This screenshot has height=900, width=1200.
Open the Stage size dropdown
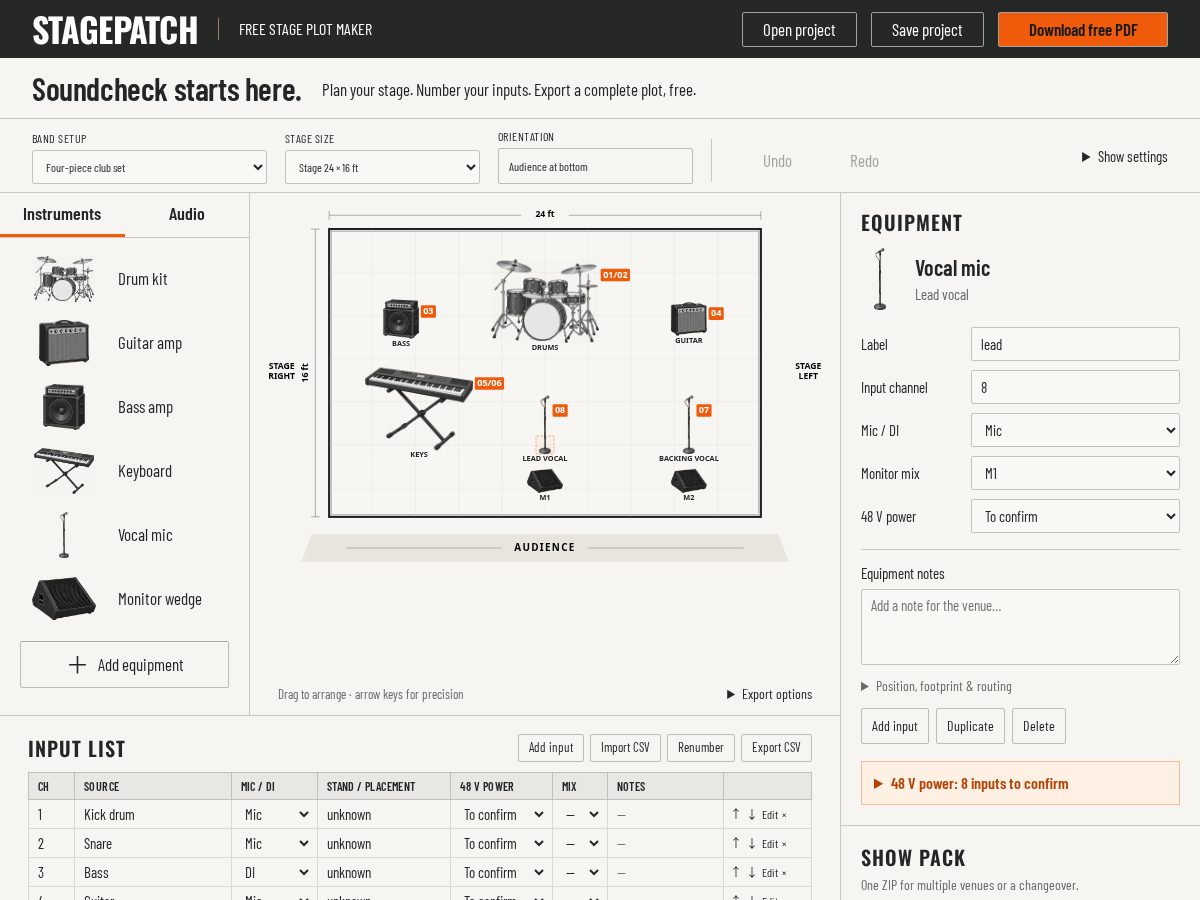point(382,167)
